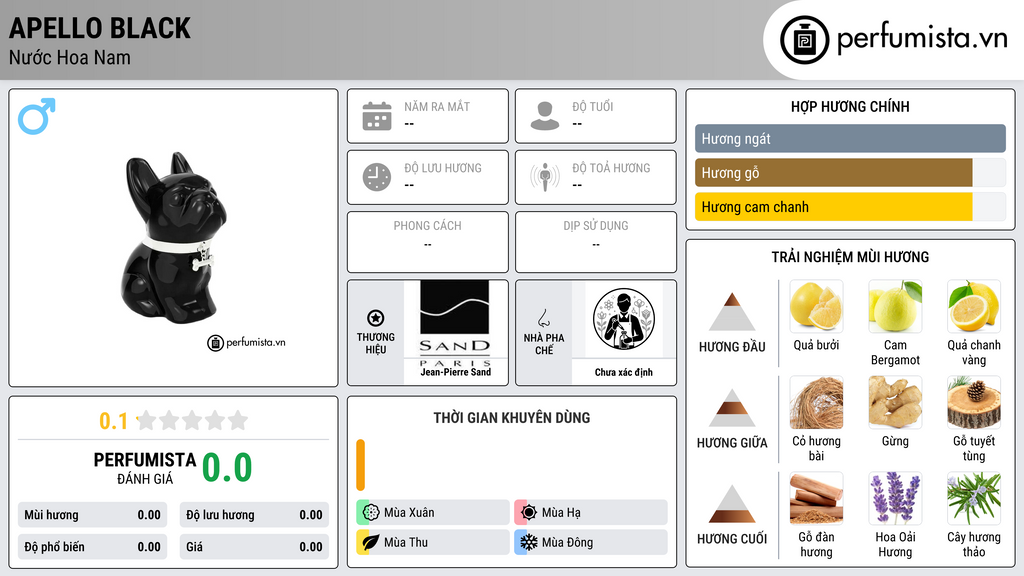Screen dimensions: 1024x576
Task: Click the Dịp sử dụng info box
Action: tap(596, 242)
